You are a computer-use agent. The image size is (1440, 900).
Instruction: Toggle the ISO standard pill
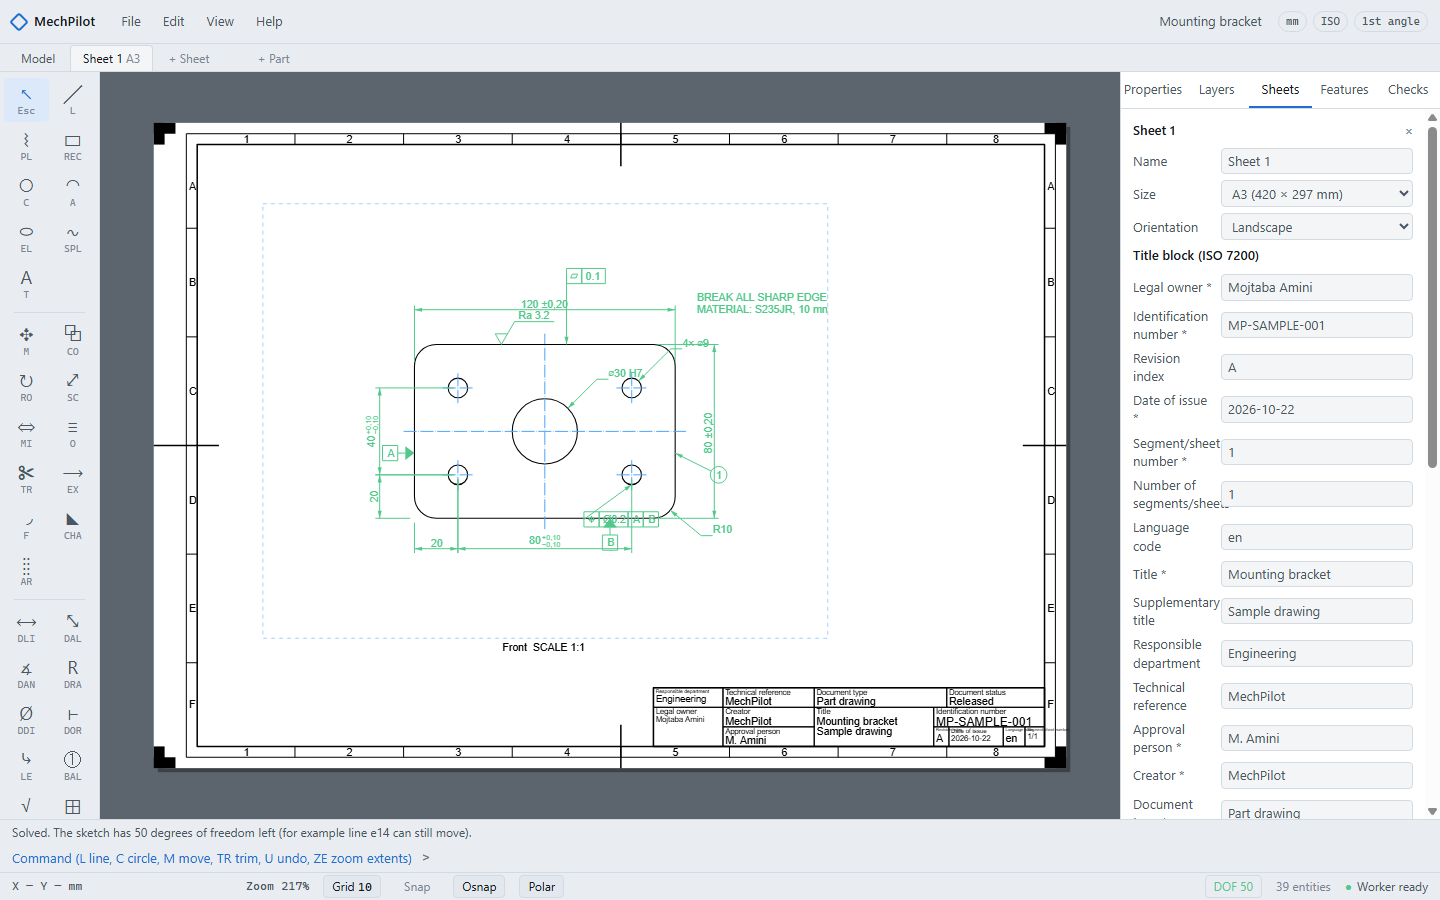click(1330, 21)
